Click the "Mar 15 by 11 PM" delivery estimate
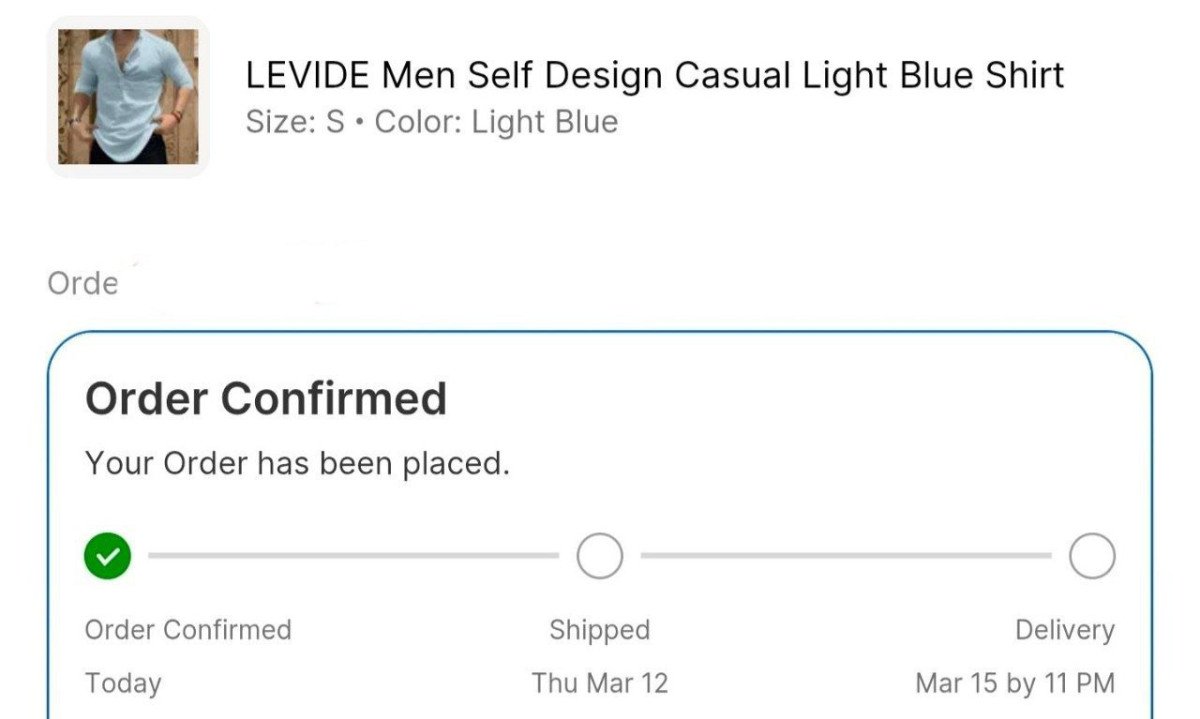Screen dimensions: 1200x719 (x=1014, y=683)
